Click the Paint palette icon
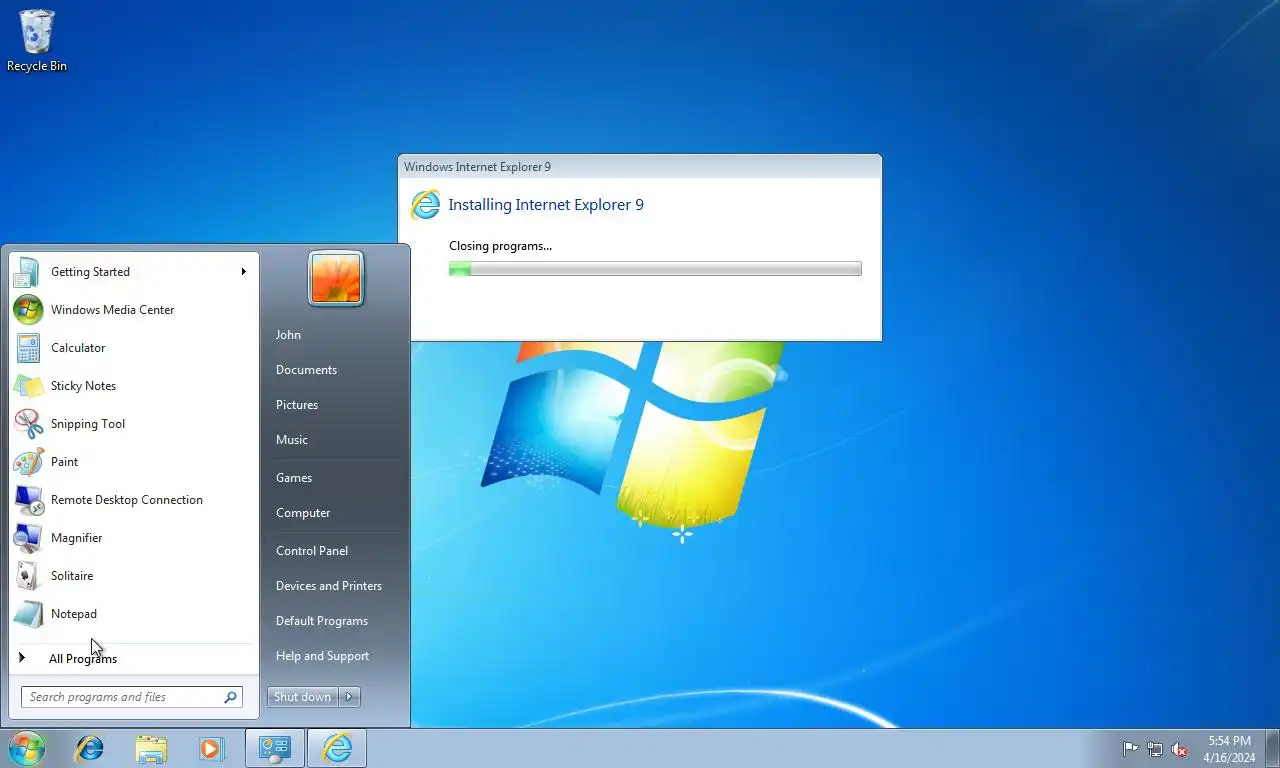This screenshot has height=768, width=1280. [x=28, y=462]
